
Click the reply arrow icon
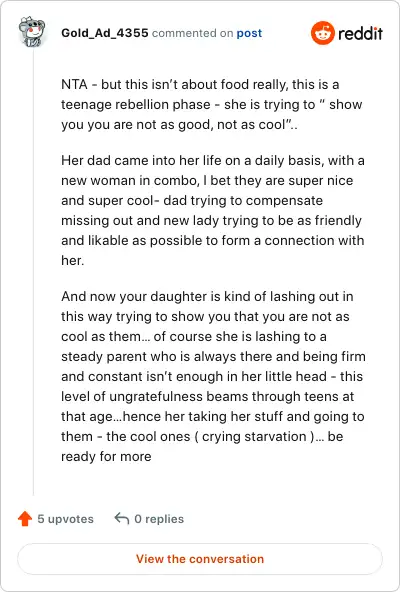pos(122,518)
